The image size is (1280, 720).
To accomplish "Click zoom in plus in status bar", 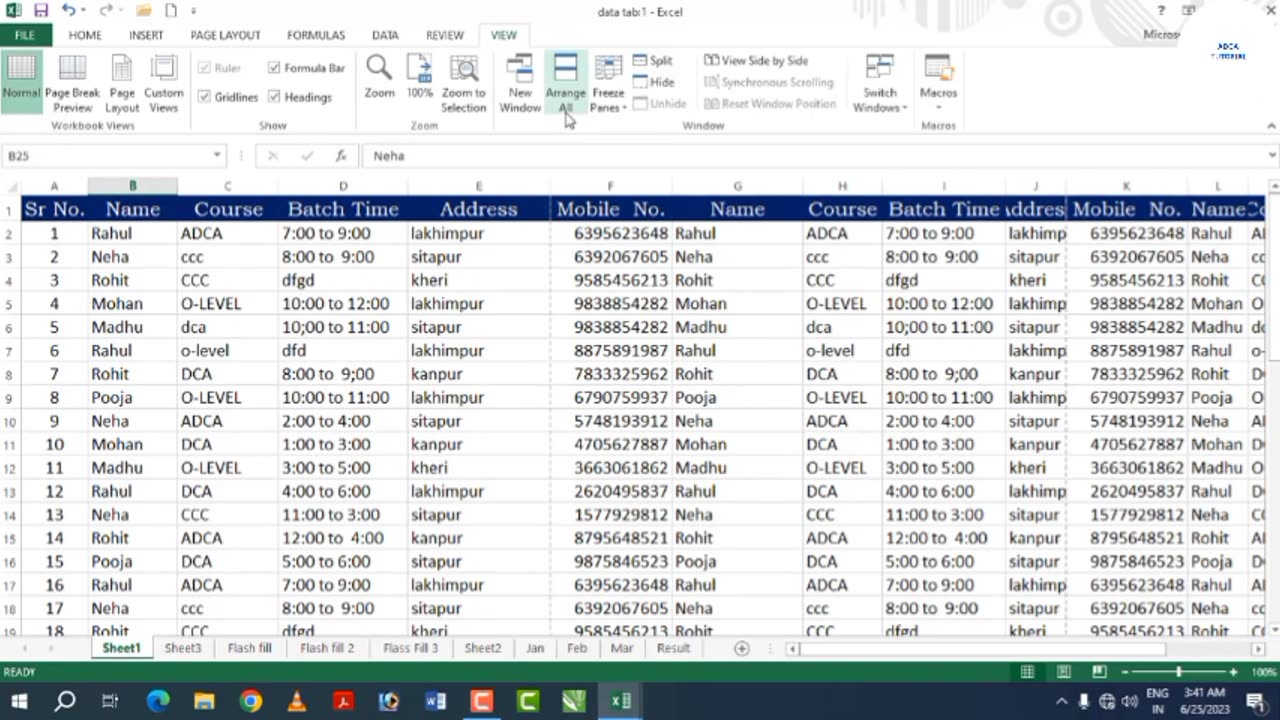I will point(1233,672).
